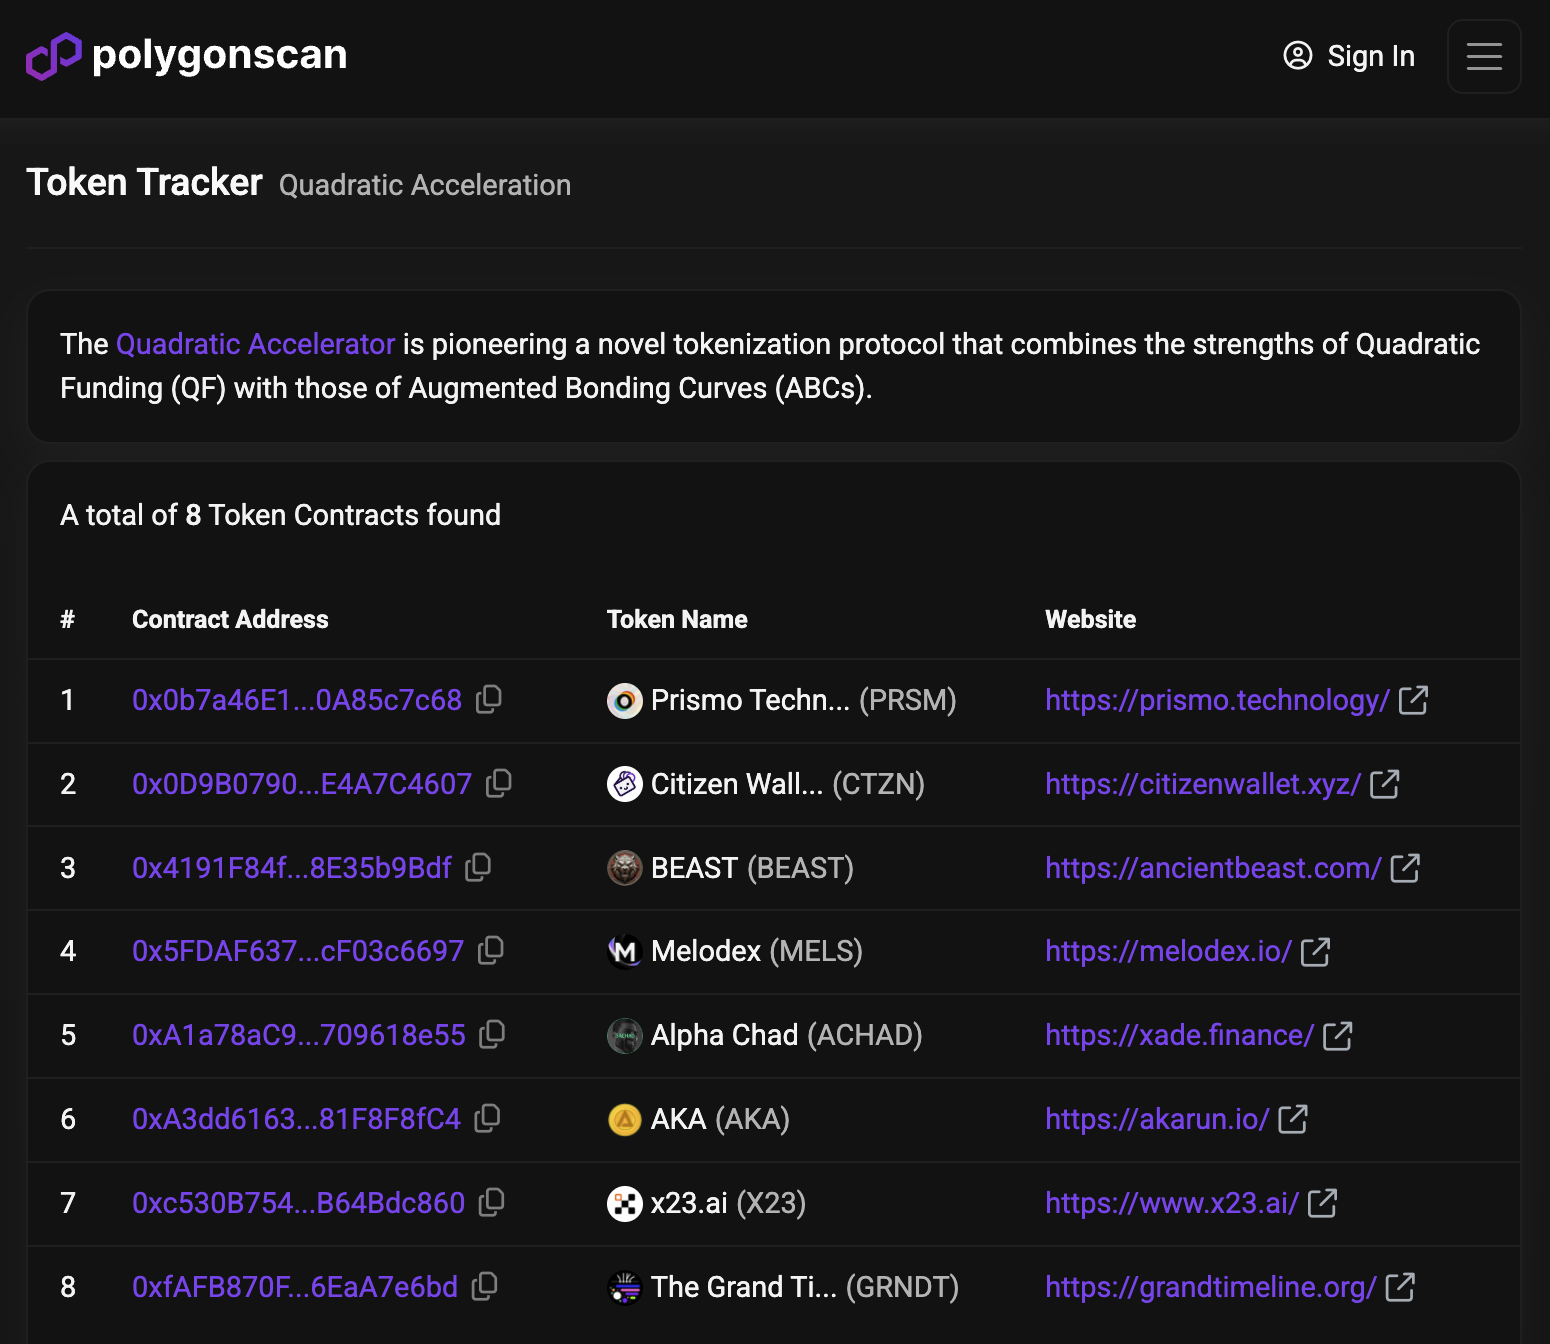Click The Grand Timeline token logo

(x=625, y=1287)
